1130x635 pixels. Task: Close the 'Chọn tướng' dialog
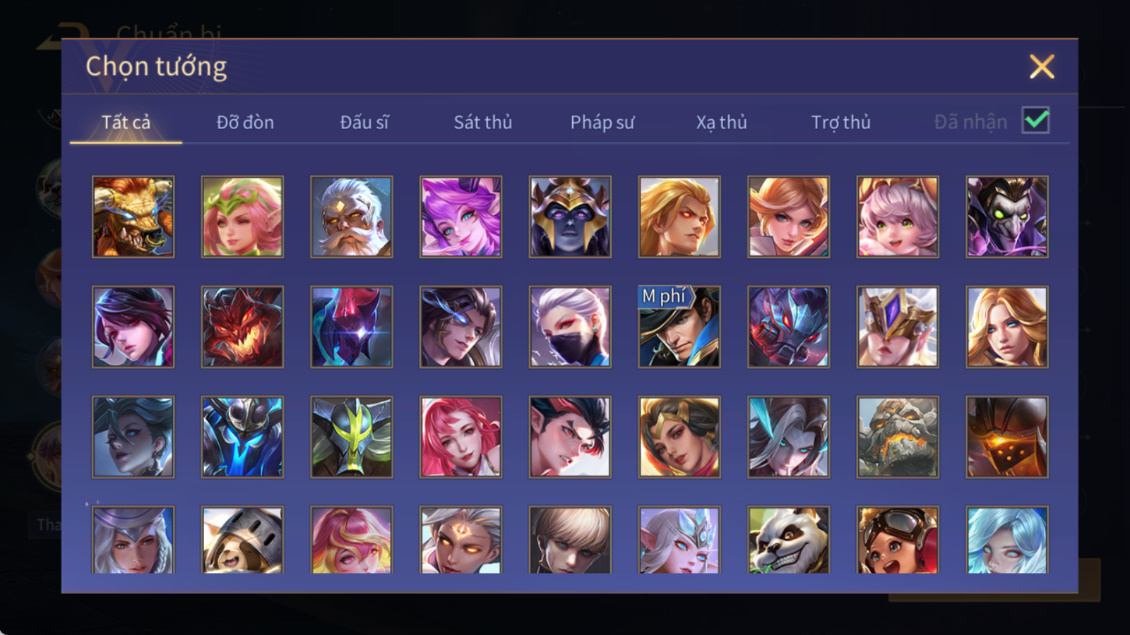click(x=1041, y=66)
